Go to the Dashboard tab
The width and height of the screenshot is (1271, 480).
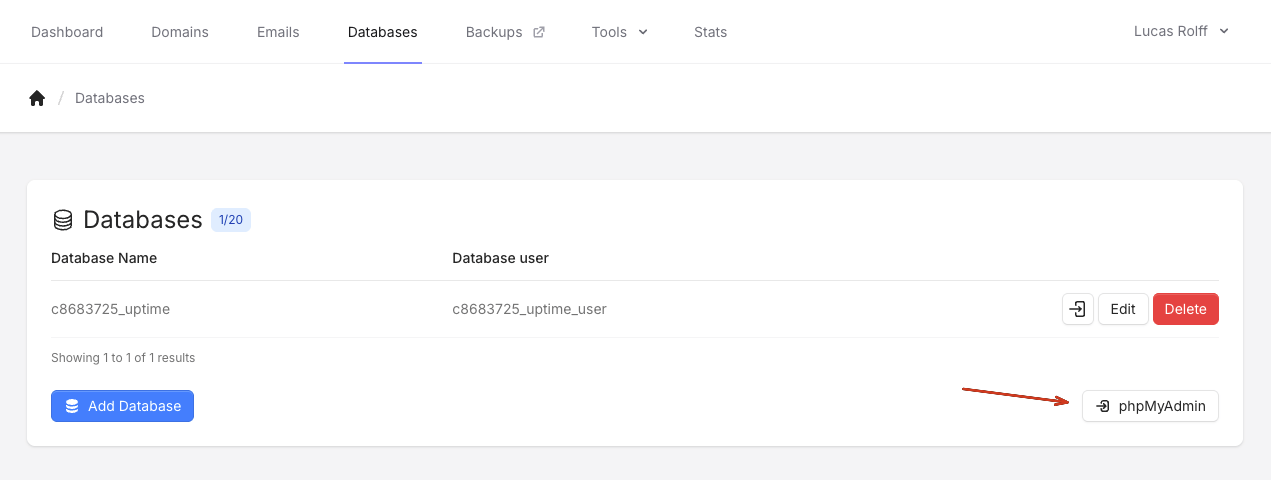(67, 32)
